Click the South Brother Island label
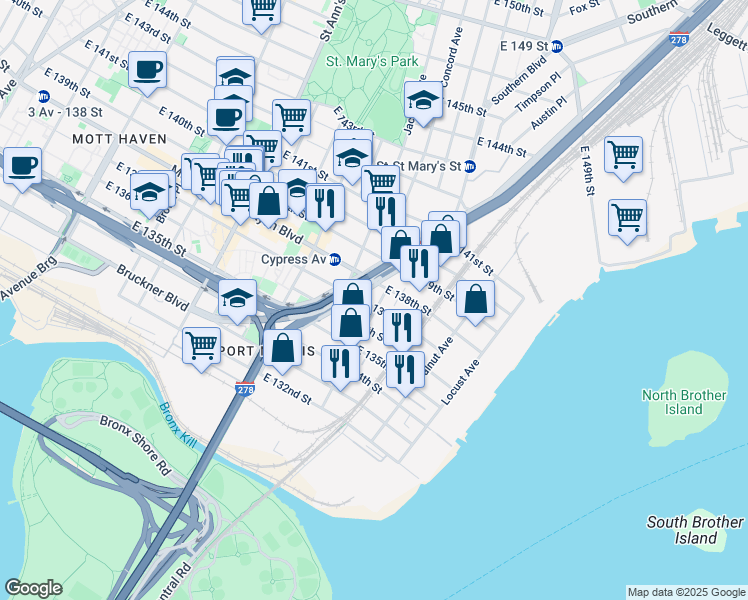This screenshot has width=748, height=600. (x=695, y=530)
